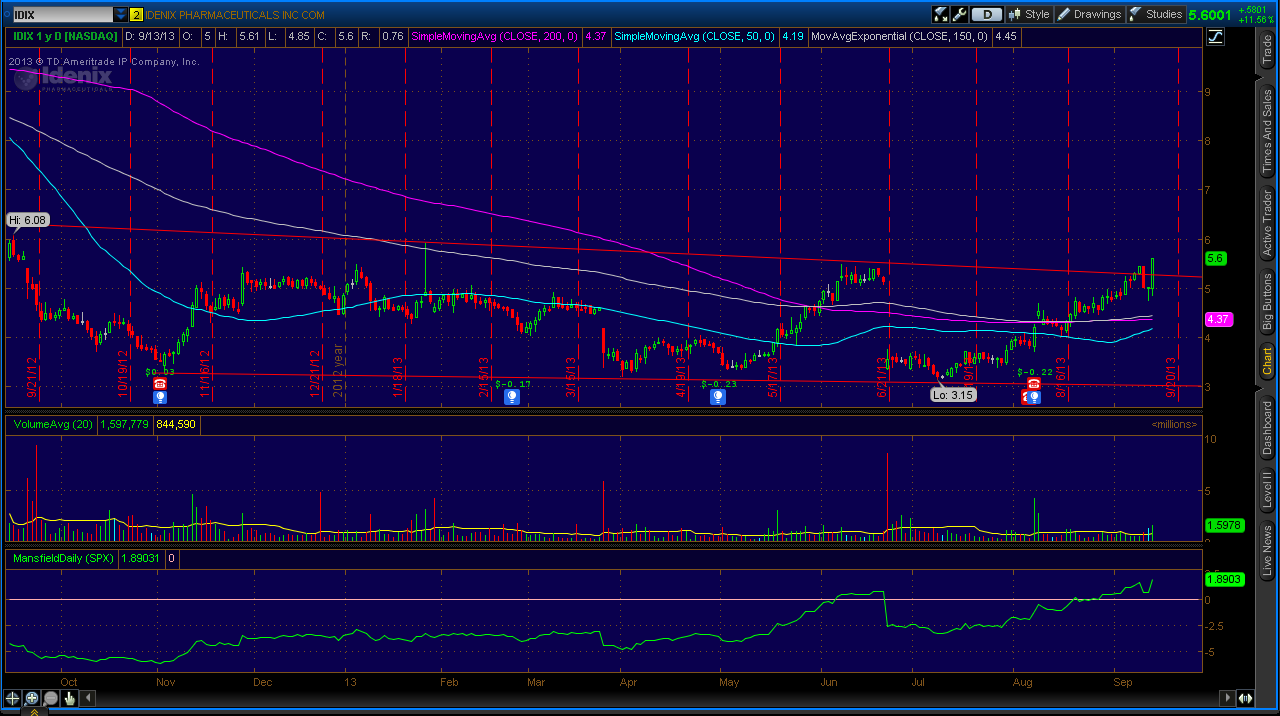This screenshot has height=716, width=1280.
Task: Click the IDIX symbol input field
Action: click(62, 15)
